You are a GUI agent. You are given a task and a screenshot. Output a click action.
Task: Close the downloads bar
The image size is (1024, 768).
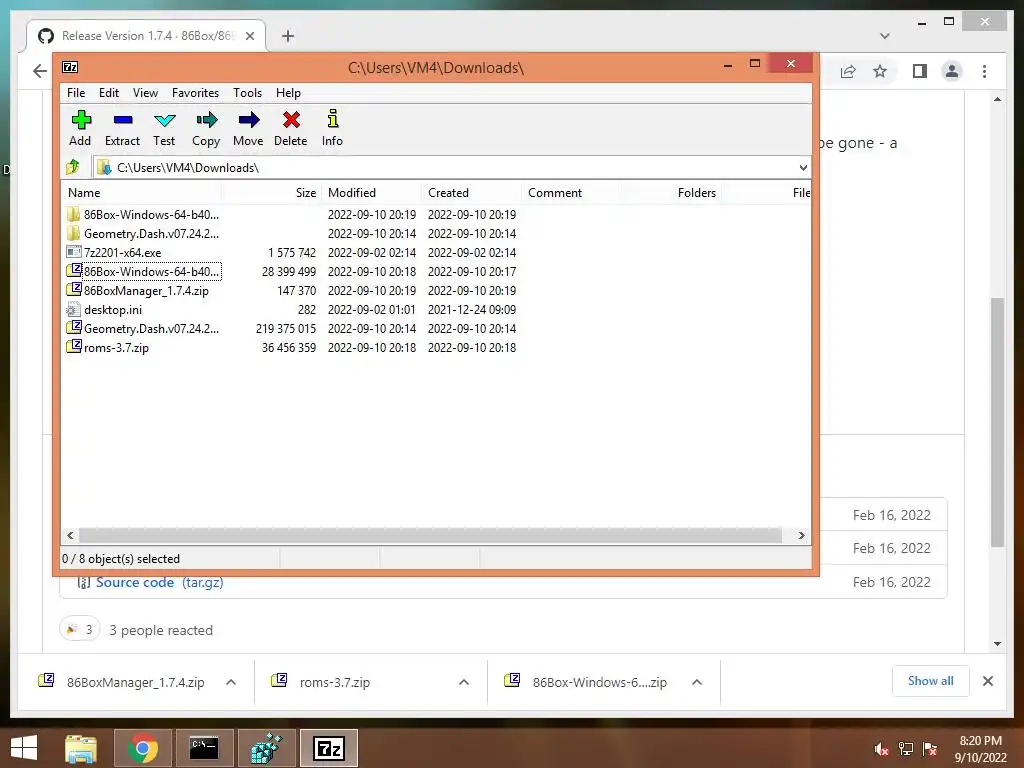tap(988, 681)
